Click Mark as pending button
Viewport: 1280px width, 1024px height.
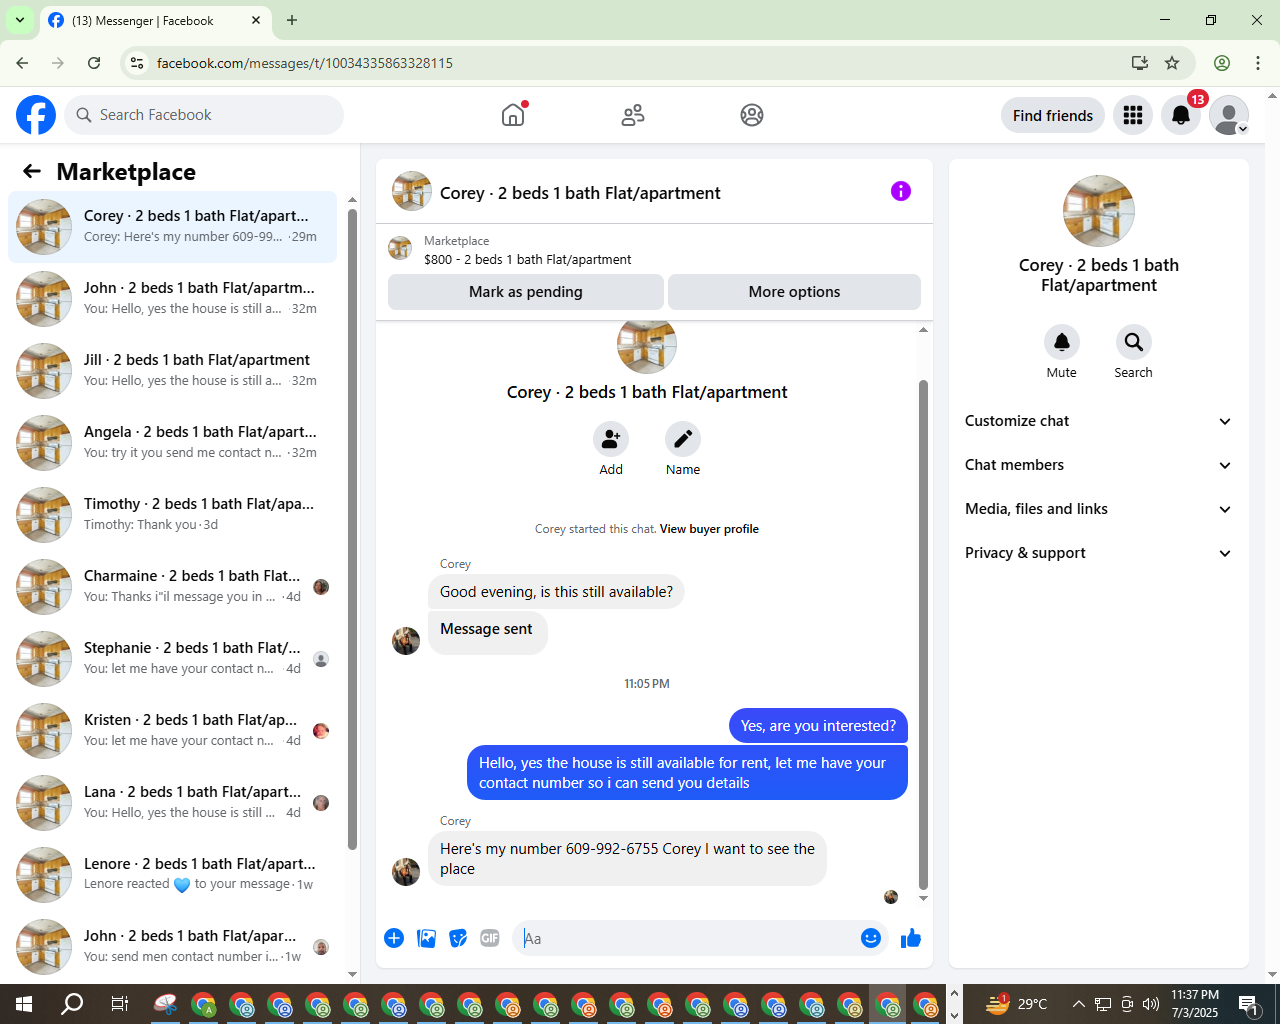(526, 292)
